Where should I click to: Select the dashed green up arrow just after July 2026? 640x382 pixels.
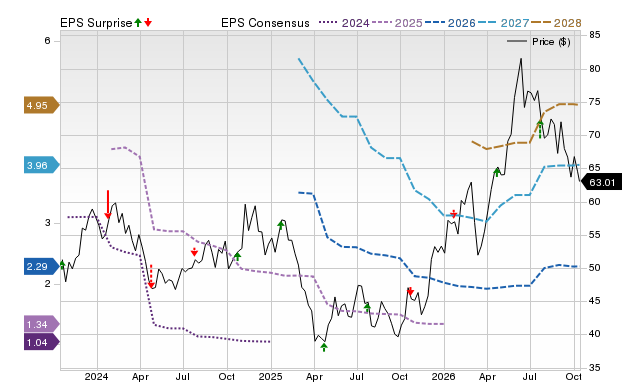coord(540,129)
